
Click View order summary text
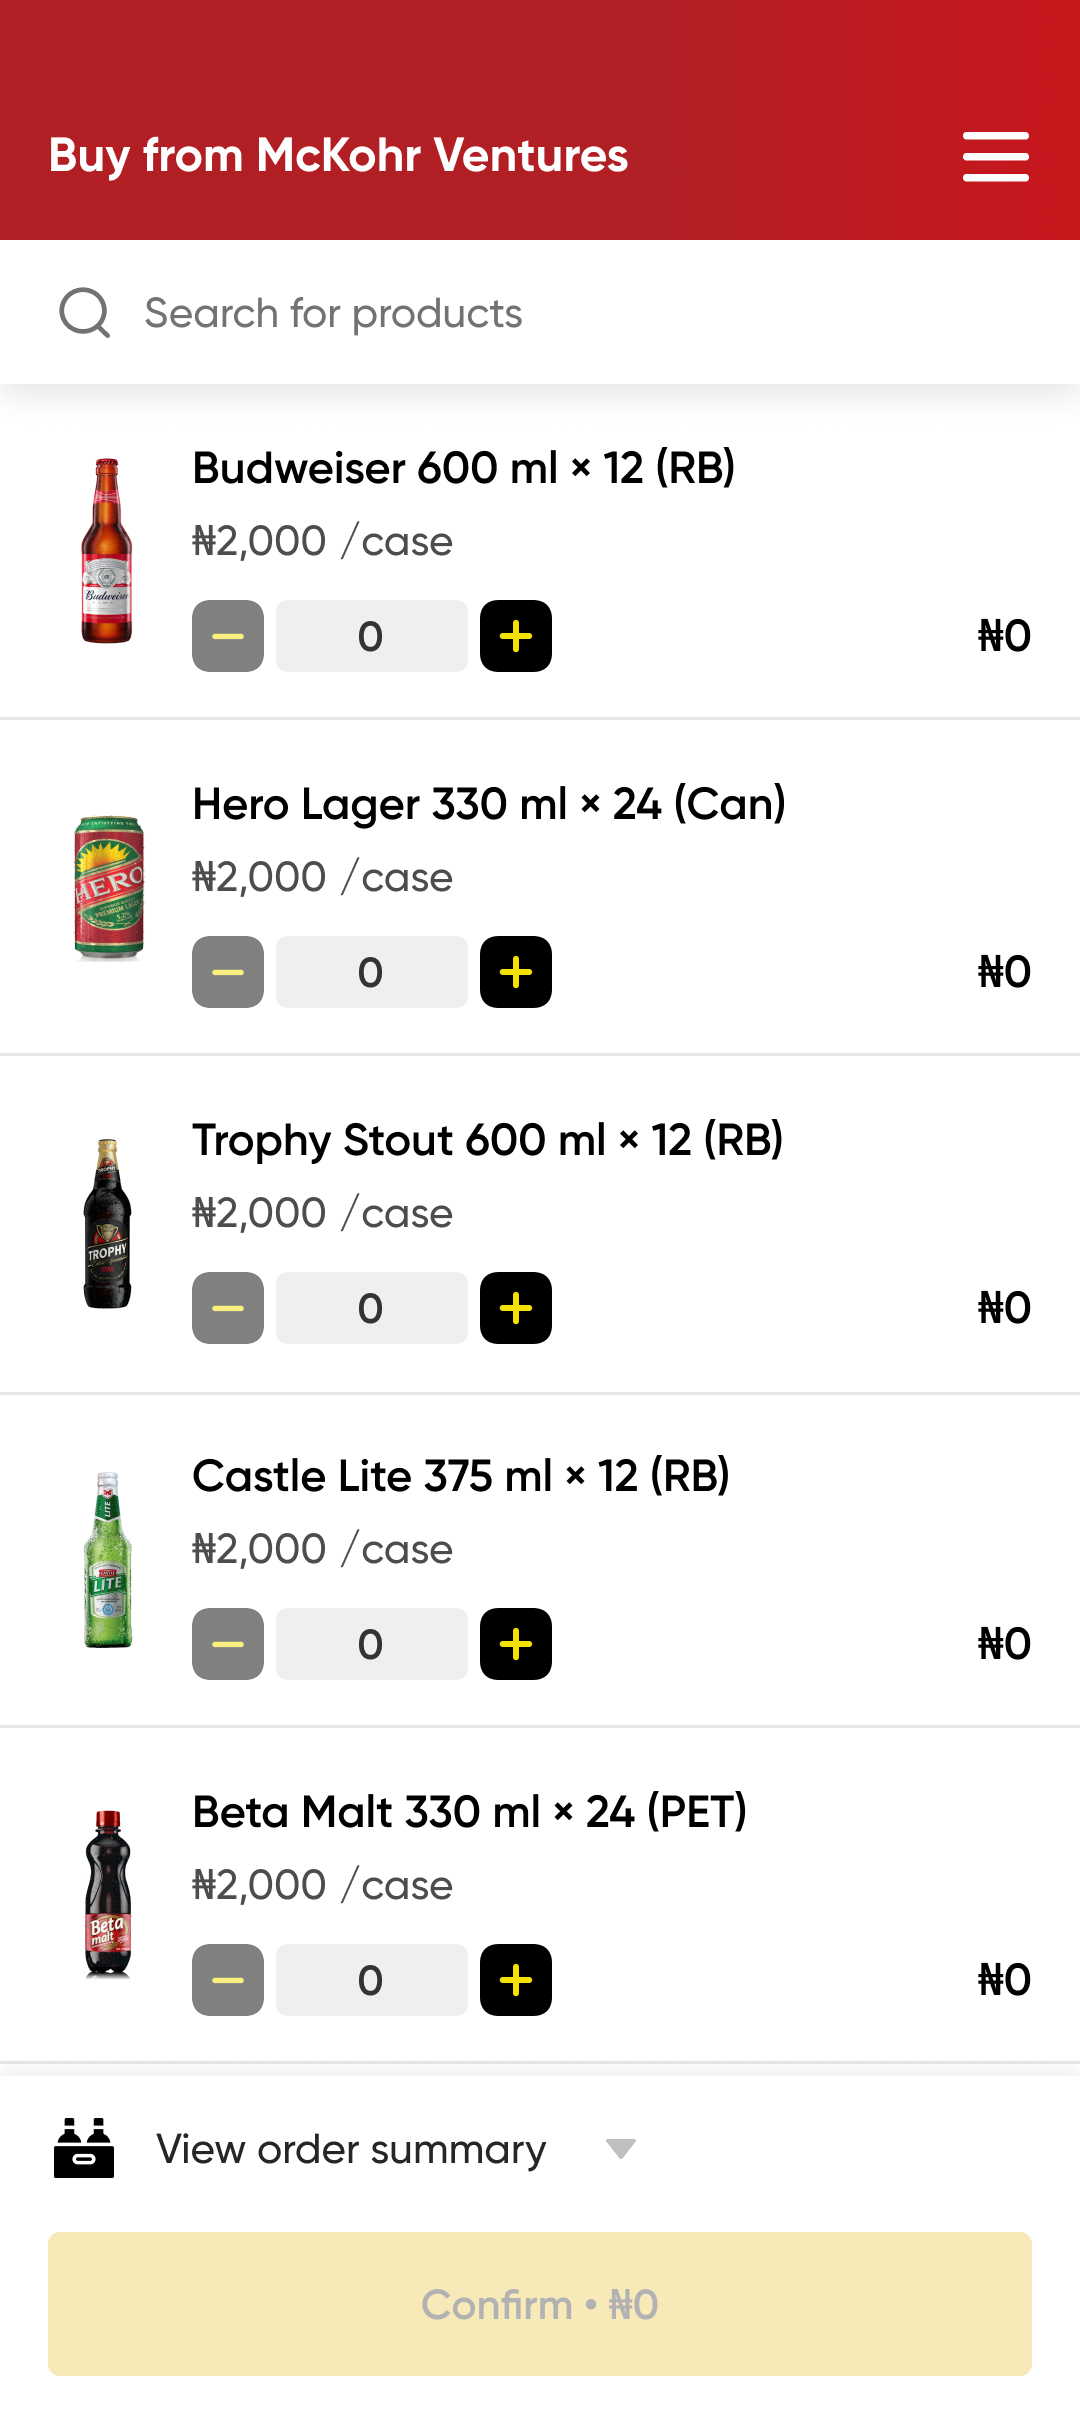coord(351,2149)
